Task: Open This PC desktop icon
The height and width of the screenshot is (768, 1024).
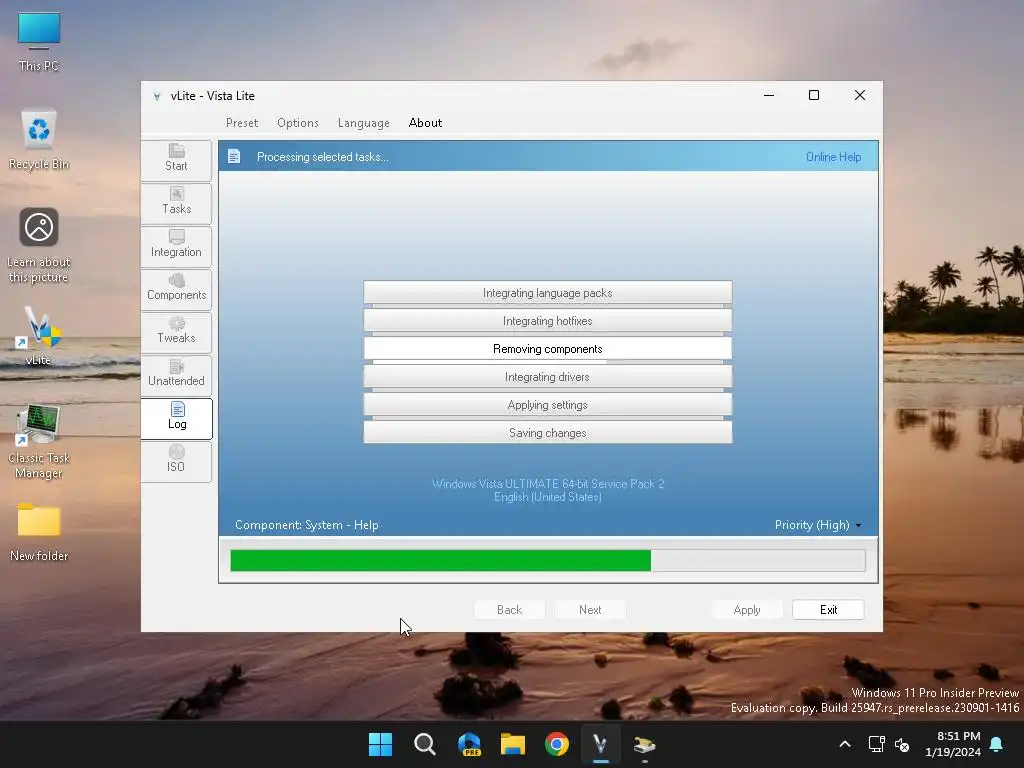Action: click(x=39, y=42)
